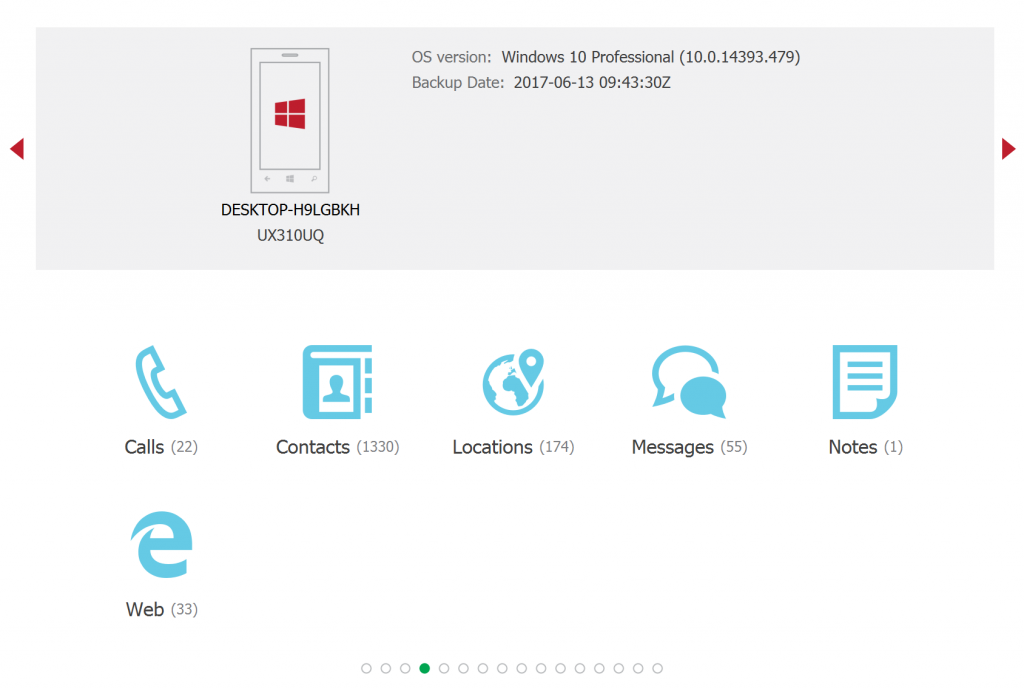1024x689 pixels.
Task: Open the Notes document icon
Action: 864,382
